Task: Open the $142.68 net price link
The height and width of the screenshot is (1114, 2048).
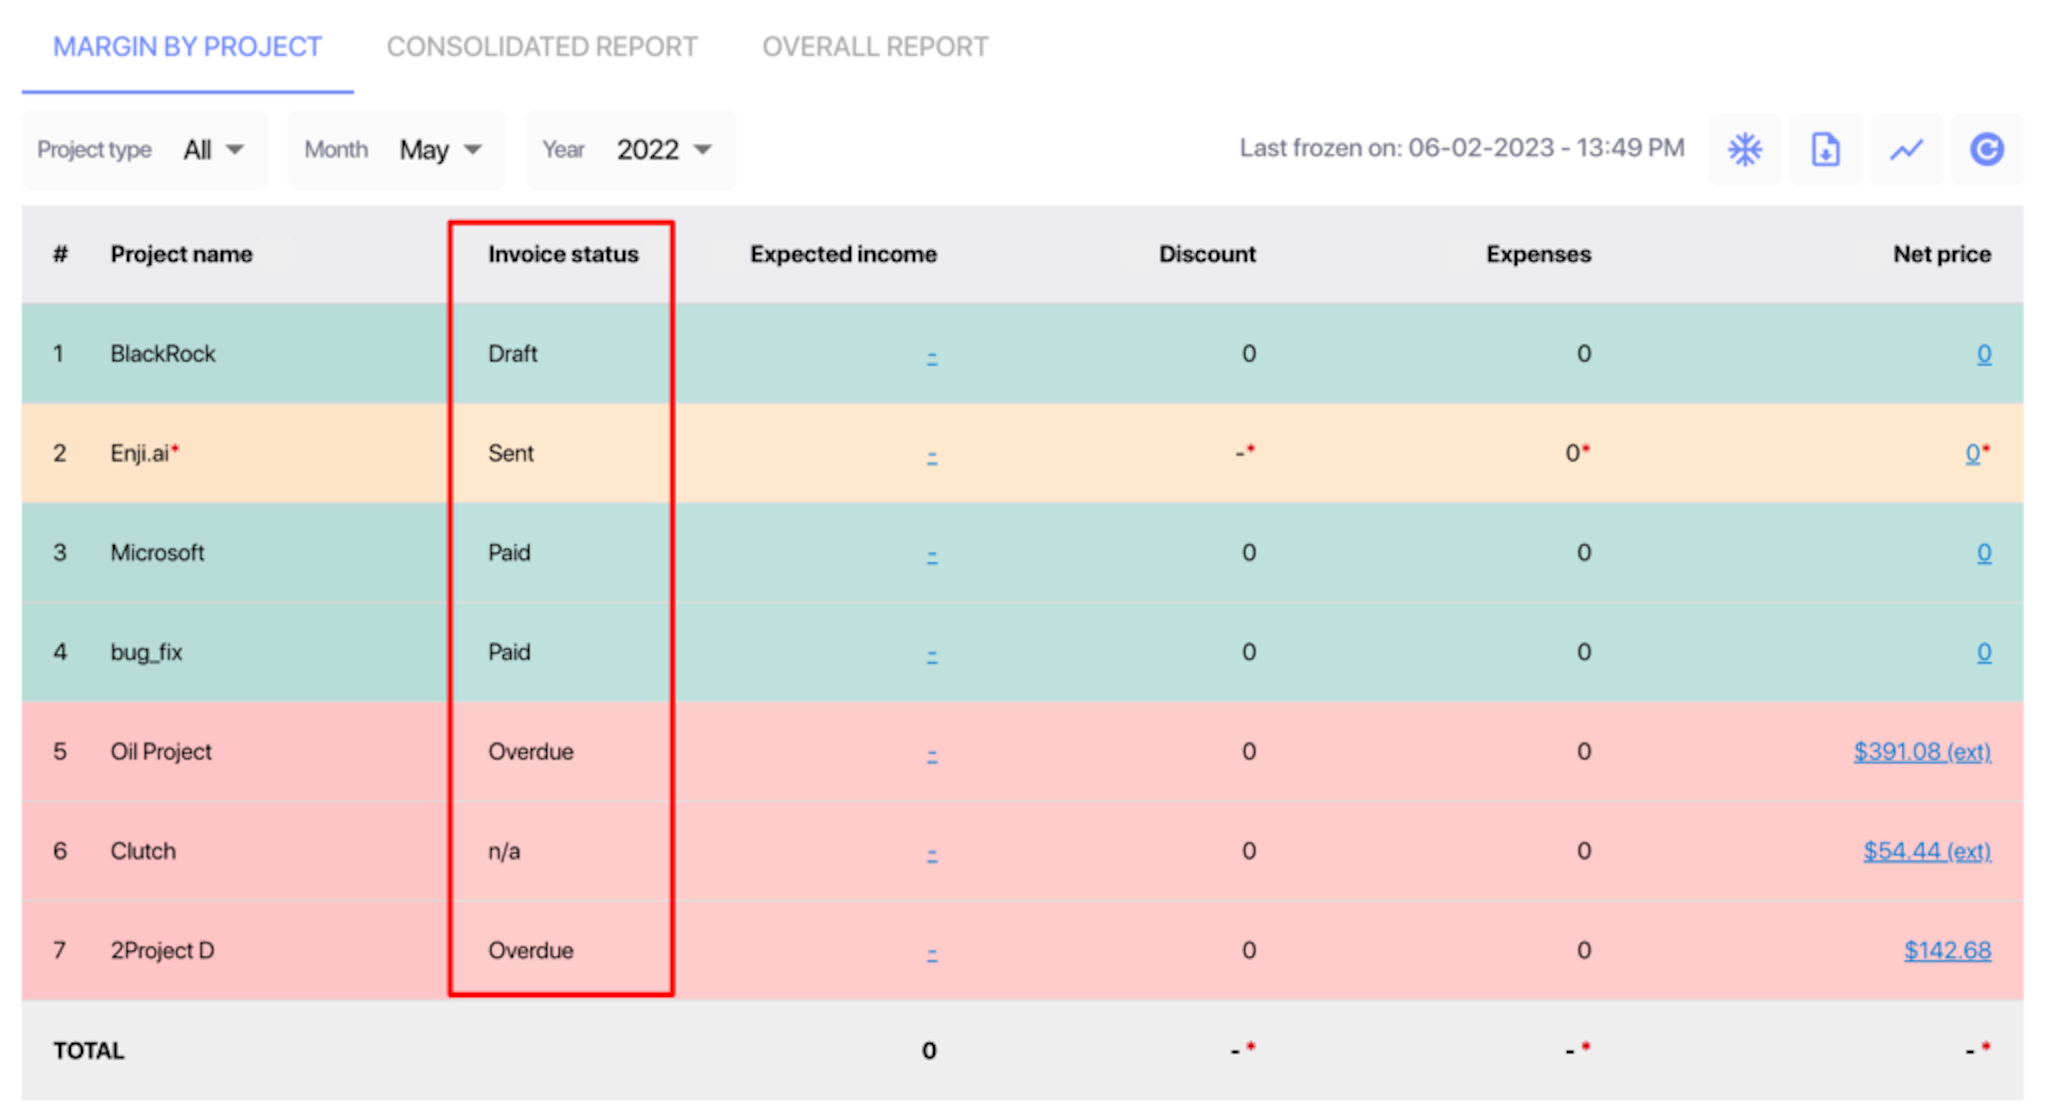Action: pos(1947,950)
